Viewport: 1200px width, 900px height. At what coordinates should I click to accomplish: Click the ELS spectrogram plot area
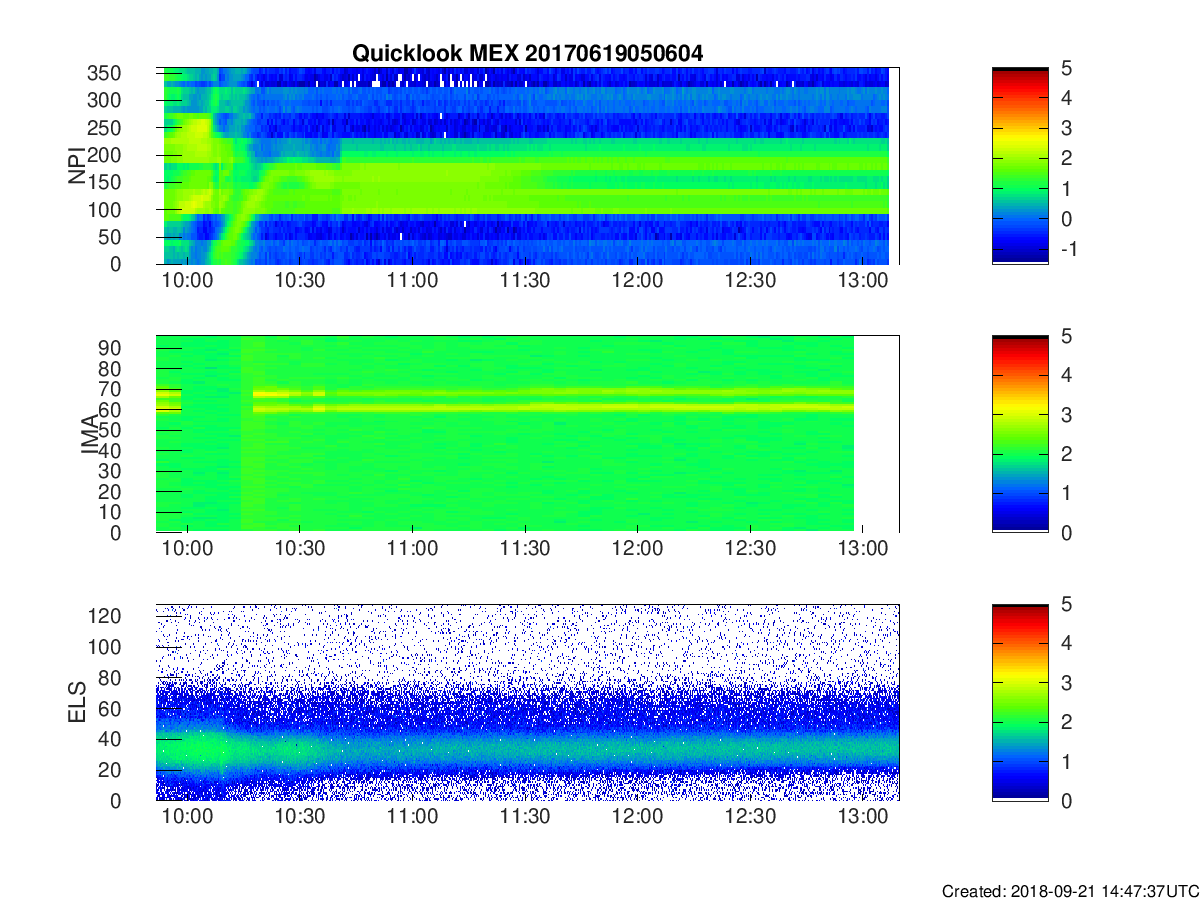[x=527, y=702]
